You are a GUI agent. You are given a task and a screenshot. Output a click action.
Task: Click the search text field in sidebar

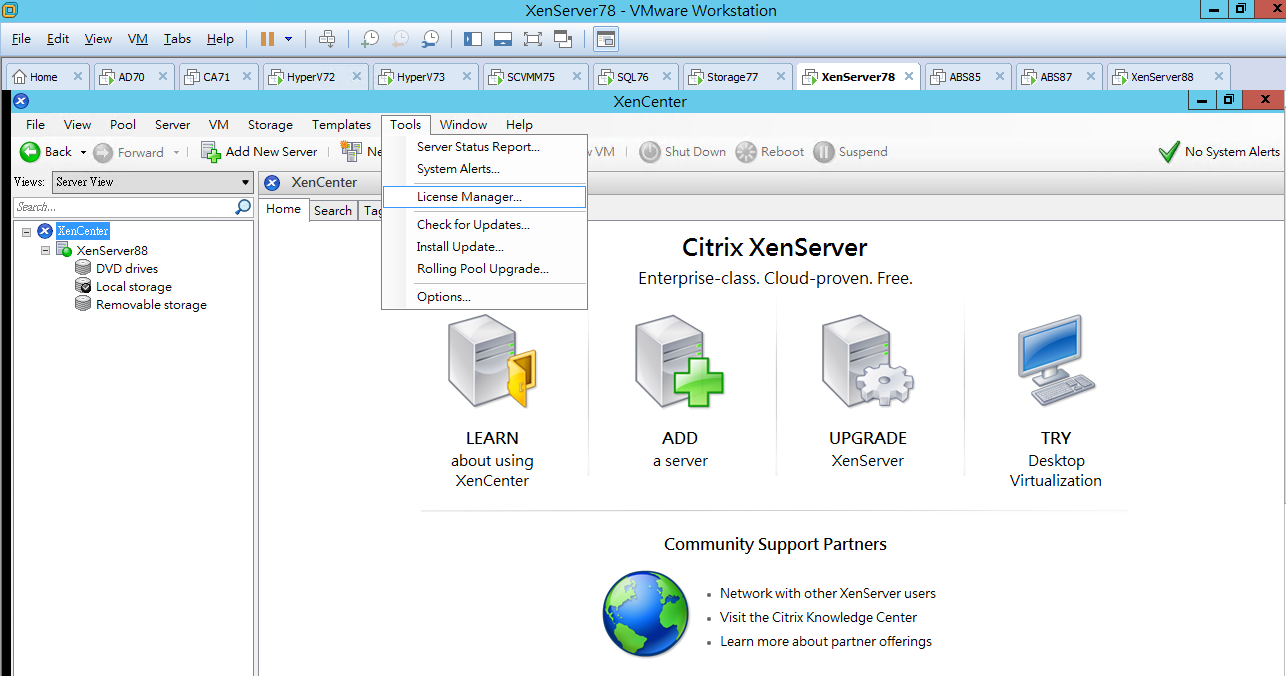coord(124,207)
